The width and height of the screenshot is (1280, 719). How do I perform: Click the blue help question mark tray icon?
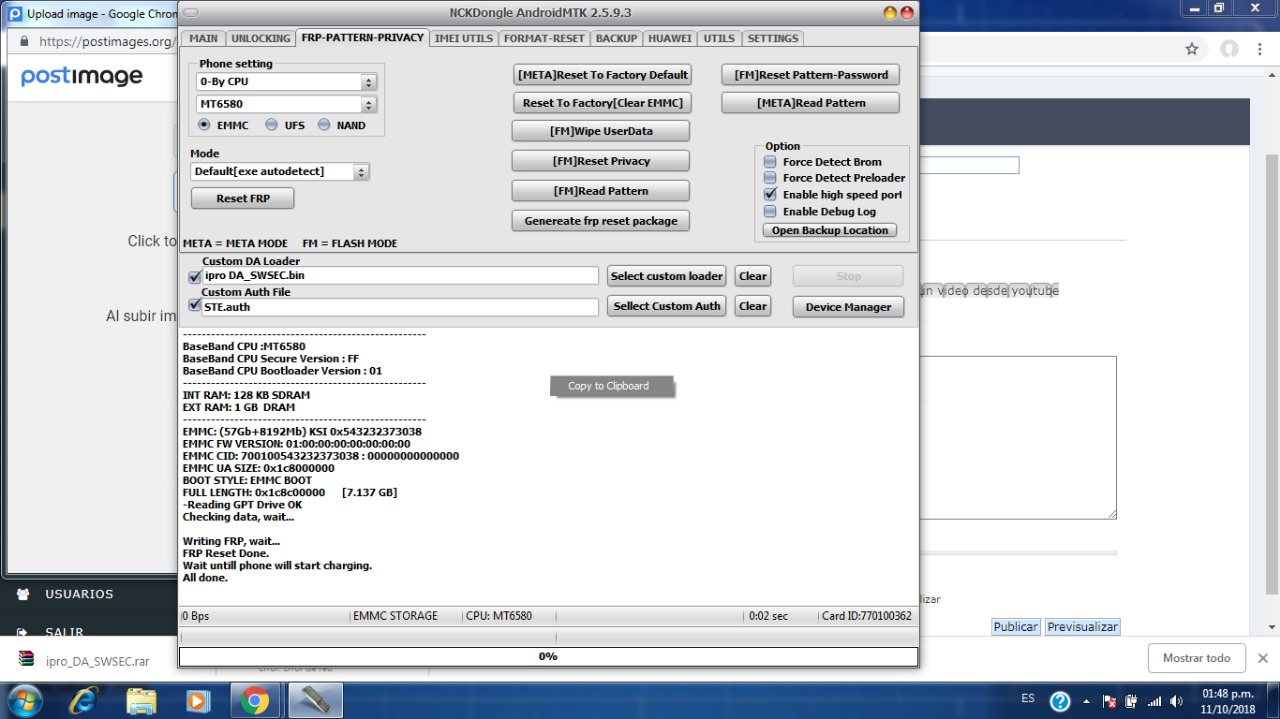(1060, 701)
